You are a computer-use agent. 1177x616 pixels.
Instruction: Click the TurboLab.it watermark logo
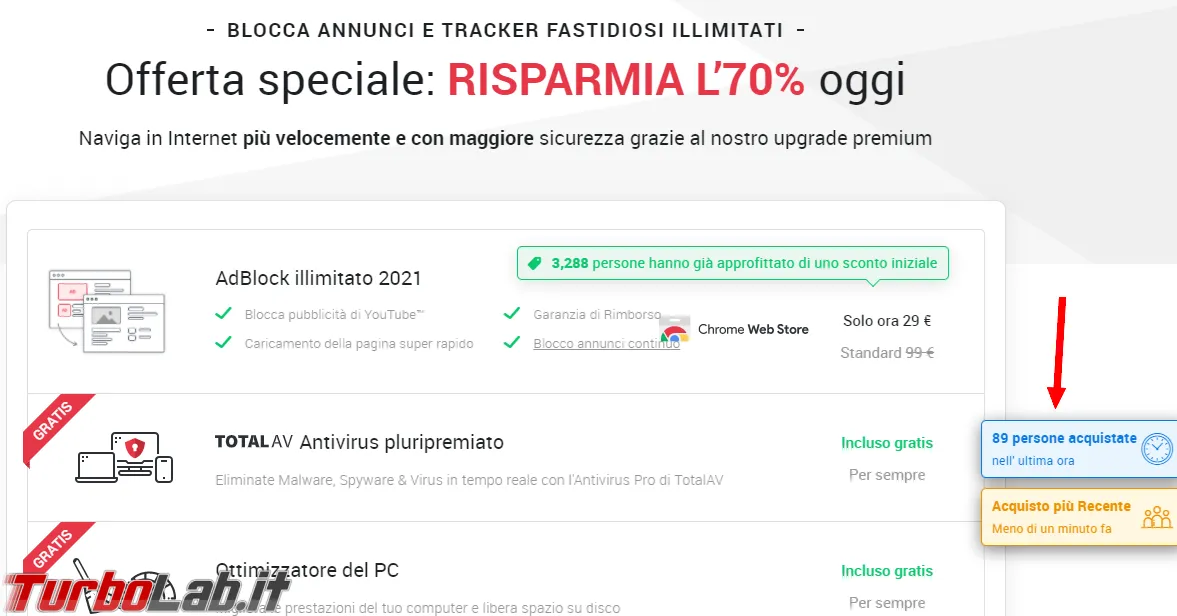tap(146, 591)
